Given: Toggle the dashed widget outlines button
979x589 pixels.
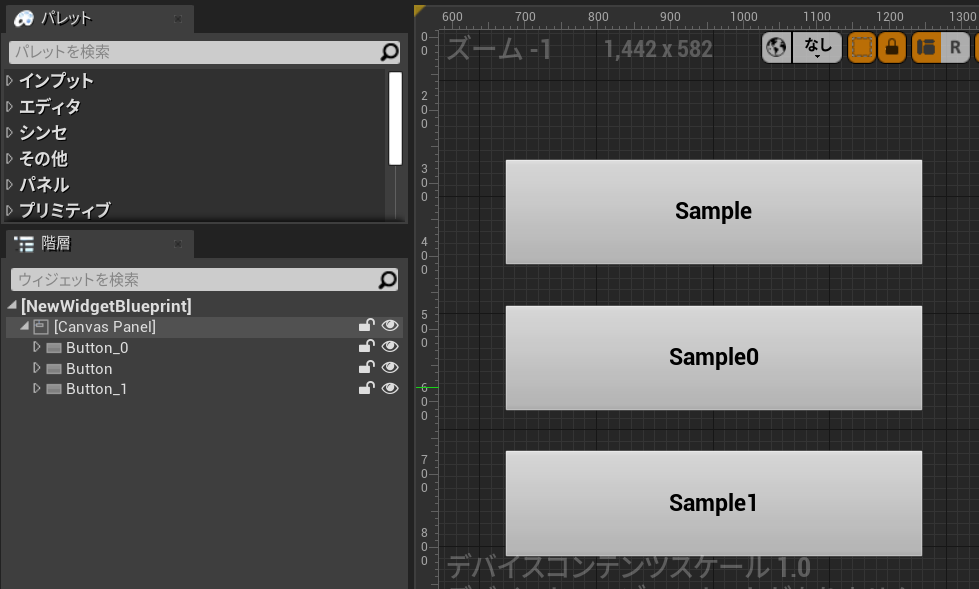Looking at the screenshot, I should 862,47.
